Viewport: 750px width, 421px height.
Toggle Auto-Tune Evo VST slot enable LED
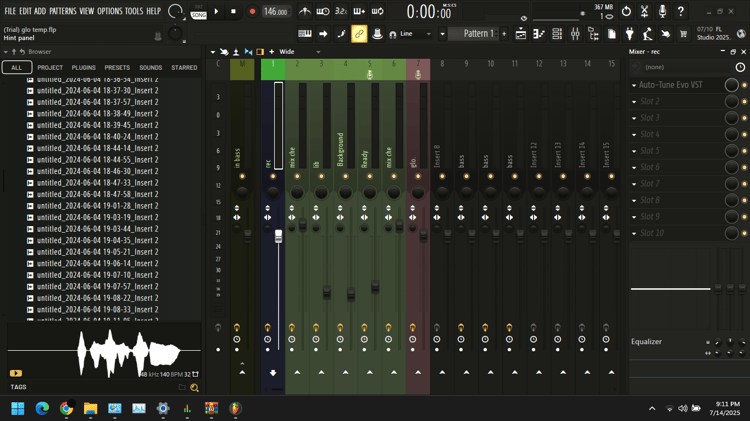744,85
